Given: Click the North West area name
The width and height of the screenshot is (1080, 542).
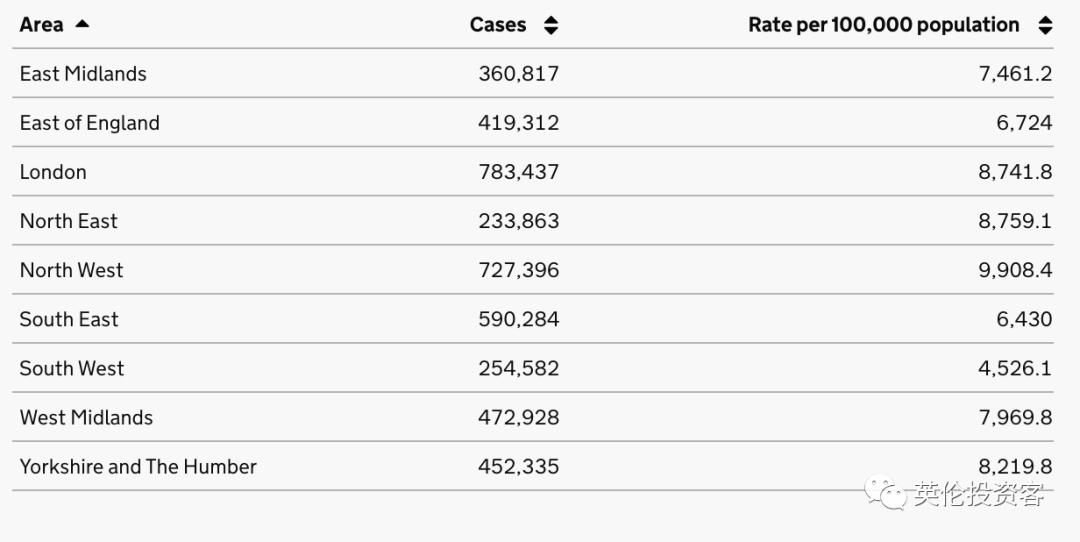Looking at the screenshot, I should coord(72,270).
